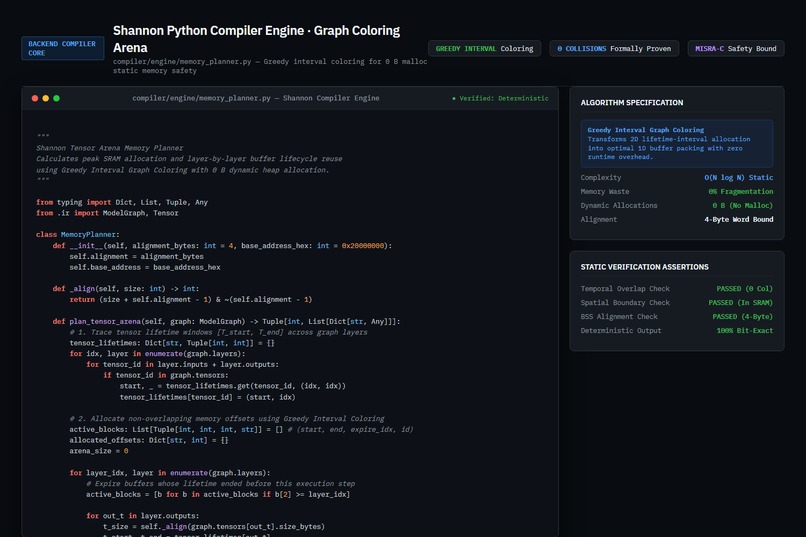Click the PASSED (4-Byte) BSS alignment result

point(742,317)
